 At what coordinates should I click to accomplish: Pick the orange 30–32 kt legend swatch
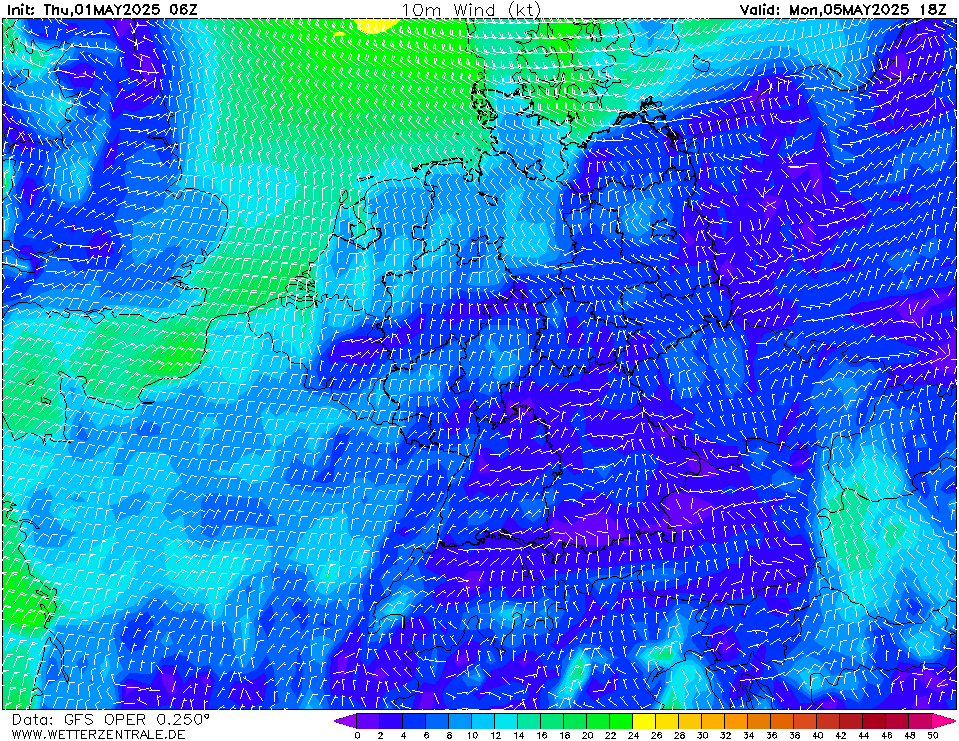[713, 721]
